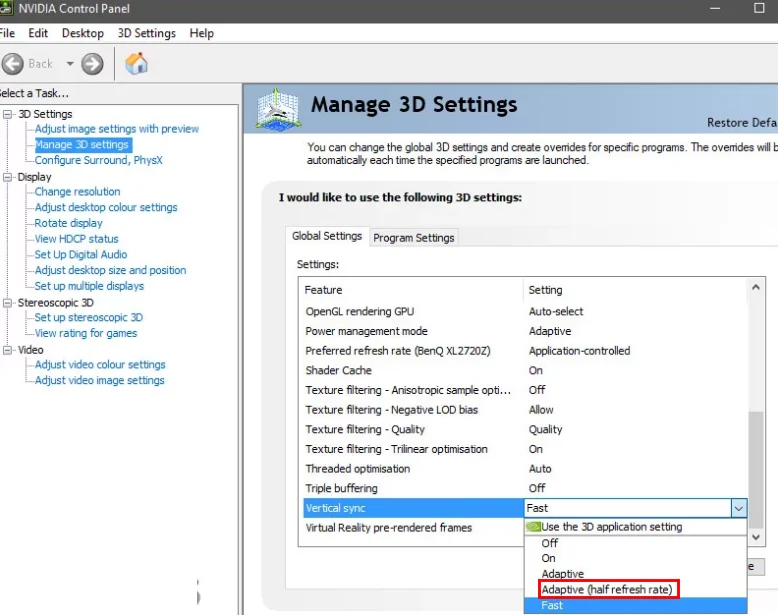This screenshot has width=778, height=615.
Task: Select the Triple buffering row
Action: [524, 488]
